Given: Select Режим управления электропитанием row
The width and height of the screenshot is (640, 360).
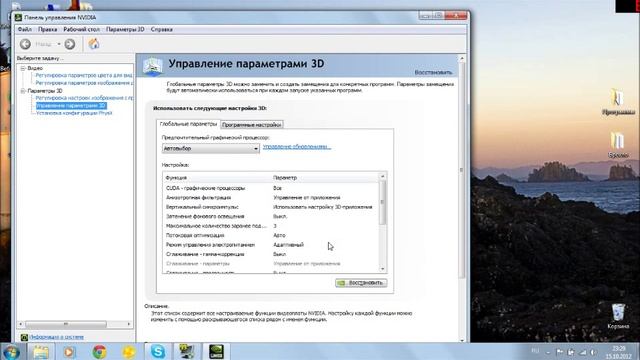Looking at the screenshot, I should (x=271, y=245).
